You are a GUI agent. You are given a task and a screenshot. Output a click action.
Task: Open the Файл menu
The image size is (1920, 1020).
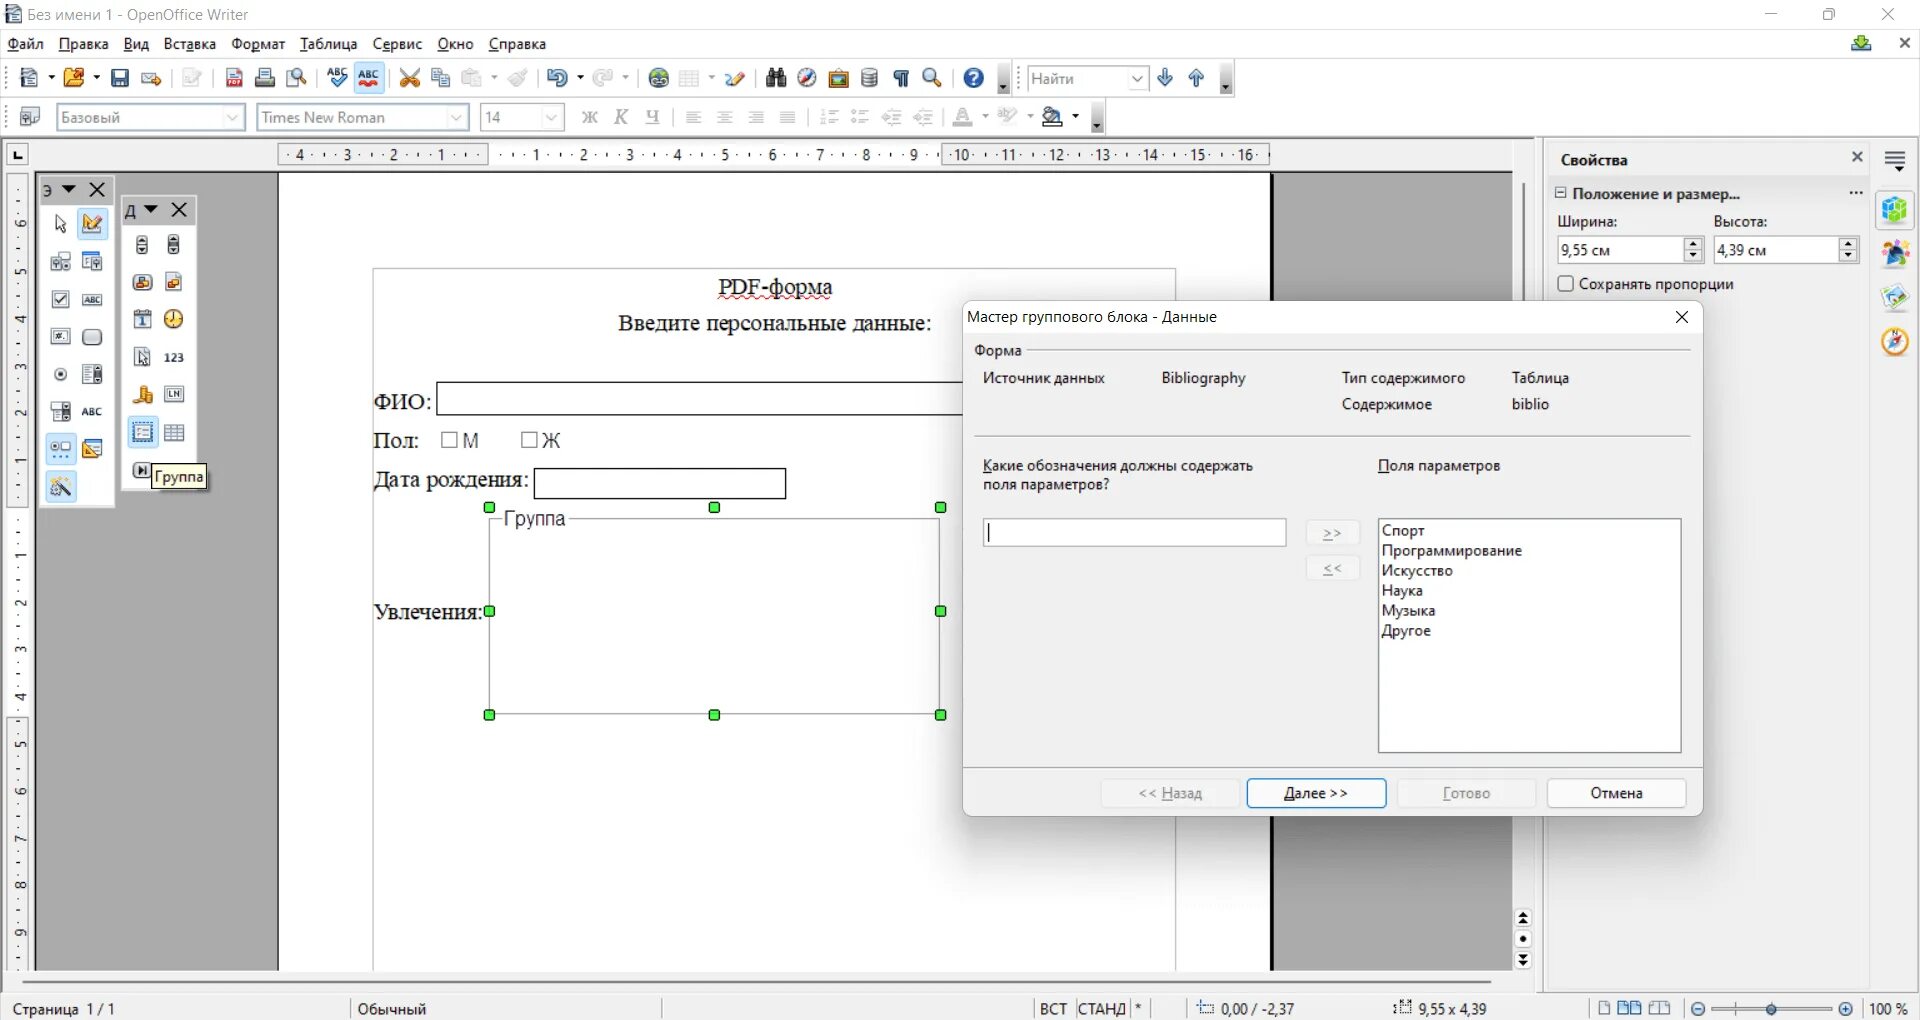[25, 44]
